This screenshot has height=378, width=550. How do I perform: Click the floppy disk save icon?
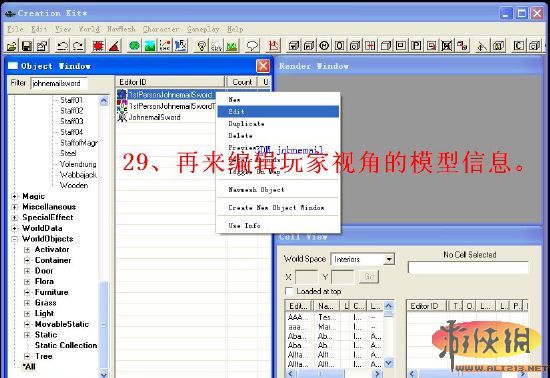click(27, 46)
